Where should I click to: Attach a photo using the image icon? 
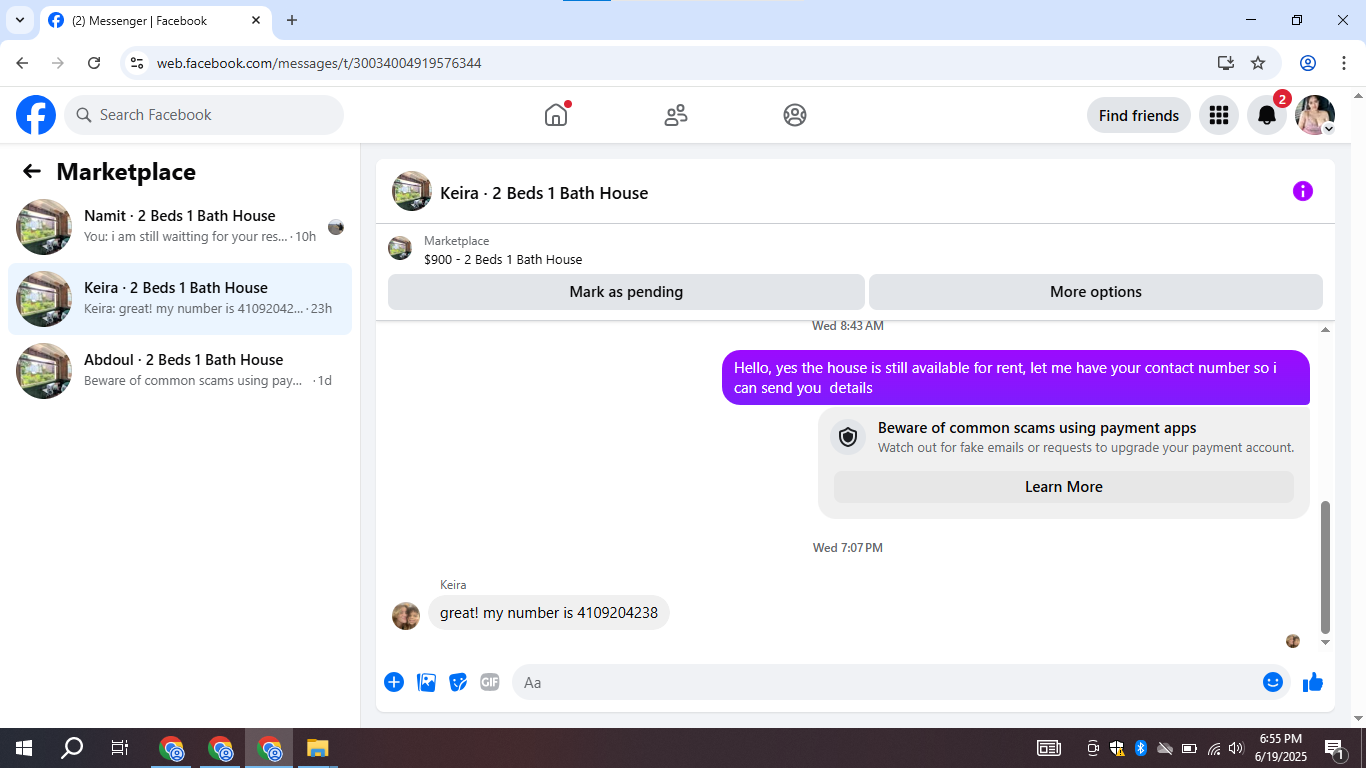click(426, 682)
